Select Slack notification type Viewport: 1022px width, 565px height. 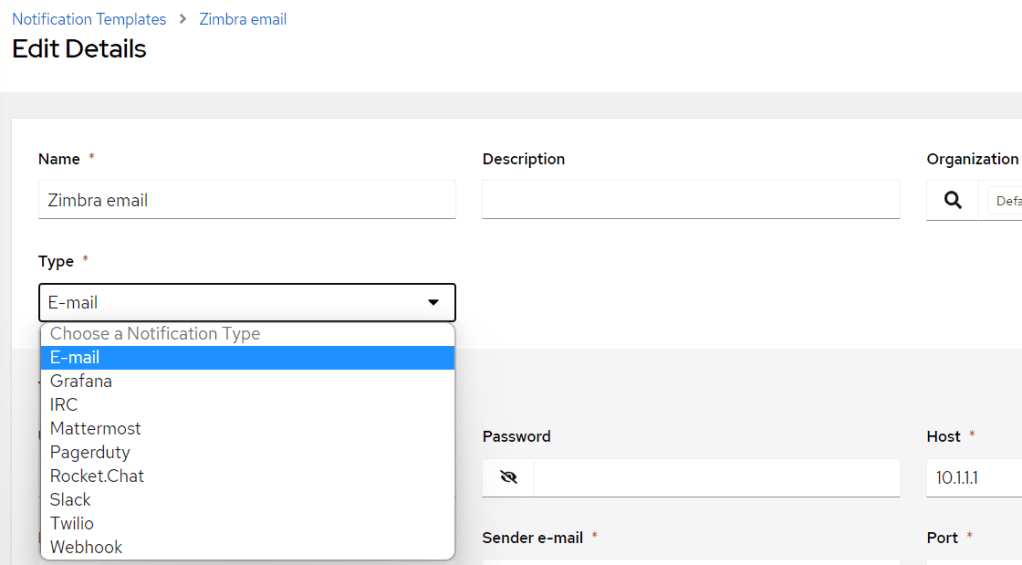tap(70, 500)
